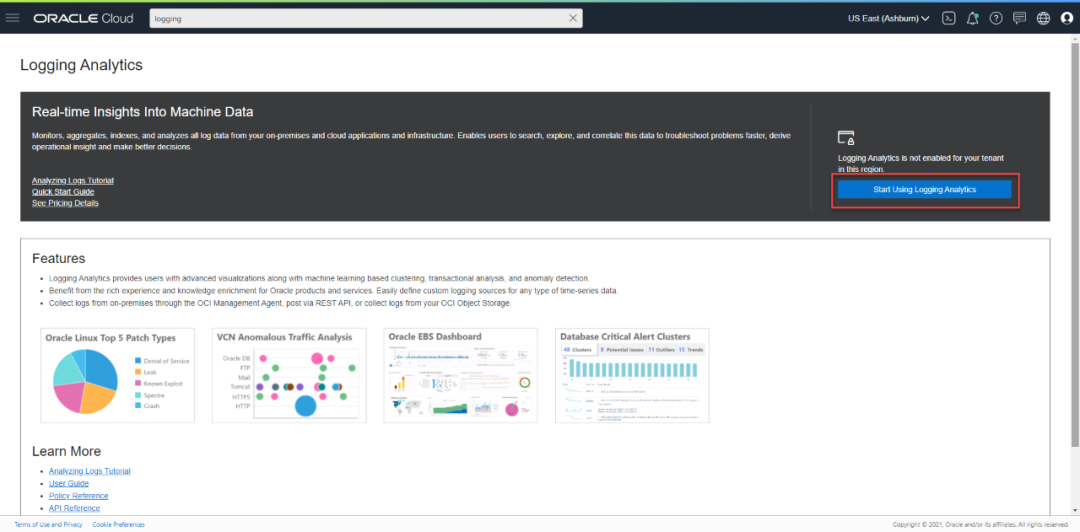Open Cookie Preferences footer link
The width and height of the screenshot is (1080, 532).
tap(118, 525)
